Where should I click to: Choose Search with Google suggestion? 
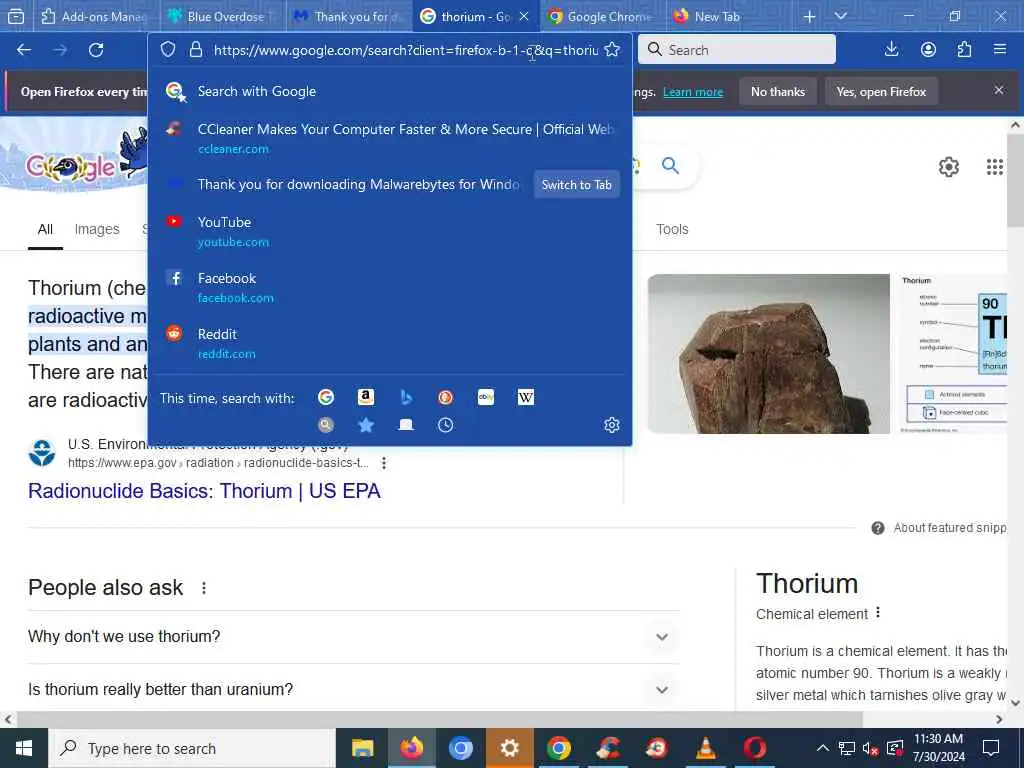pos(390,91)
